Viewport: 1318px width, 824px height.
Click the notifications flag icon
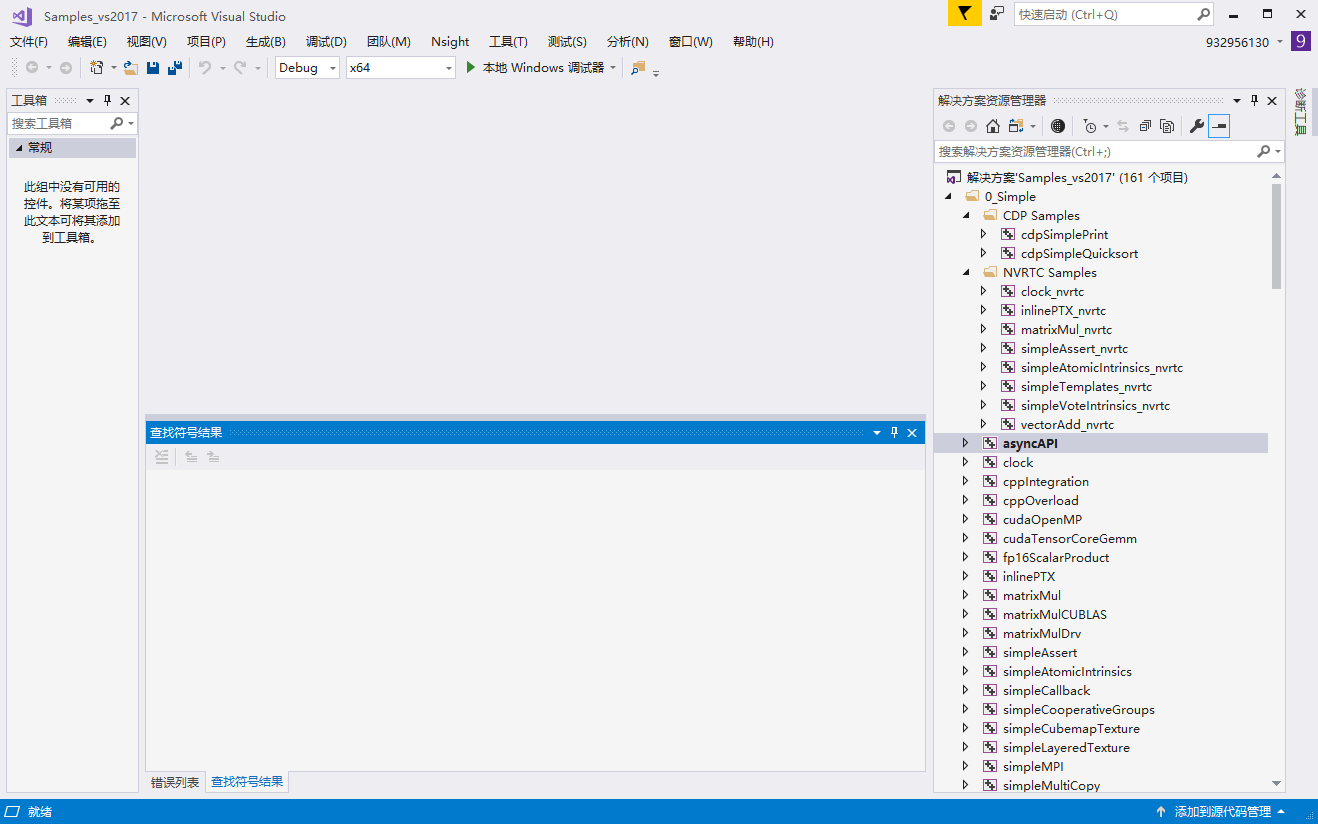tap(964, 13)
